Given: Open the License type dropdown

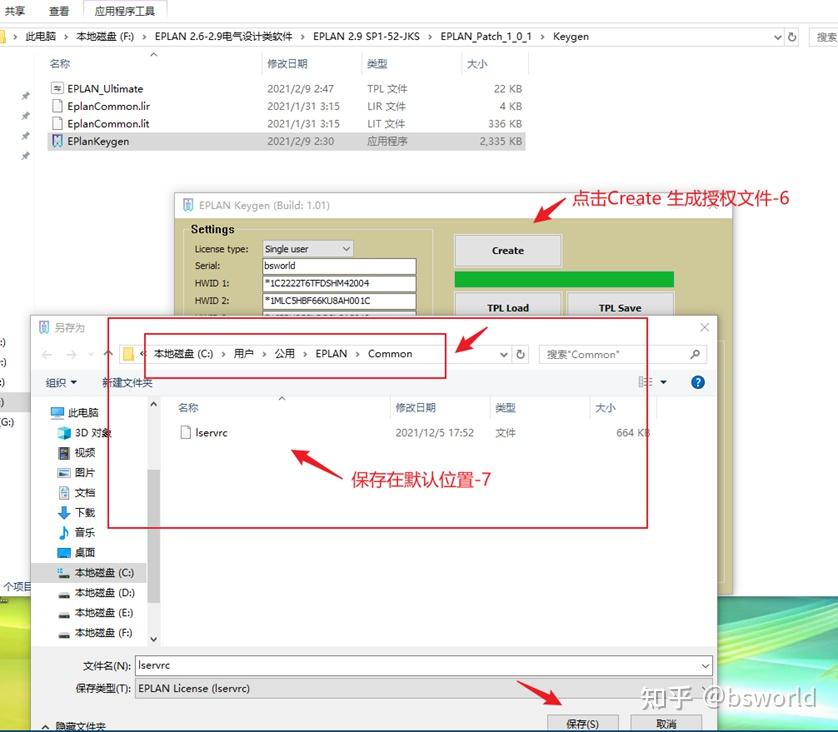Looking at the screenshot, I should (308, 248).
